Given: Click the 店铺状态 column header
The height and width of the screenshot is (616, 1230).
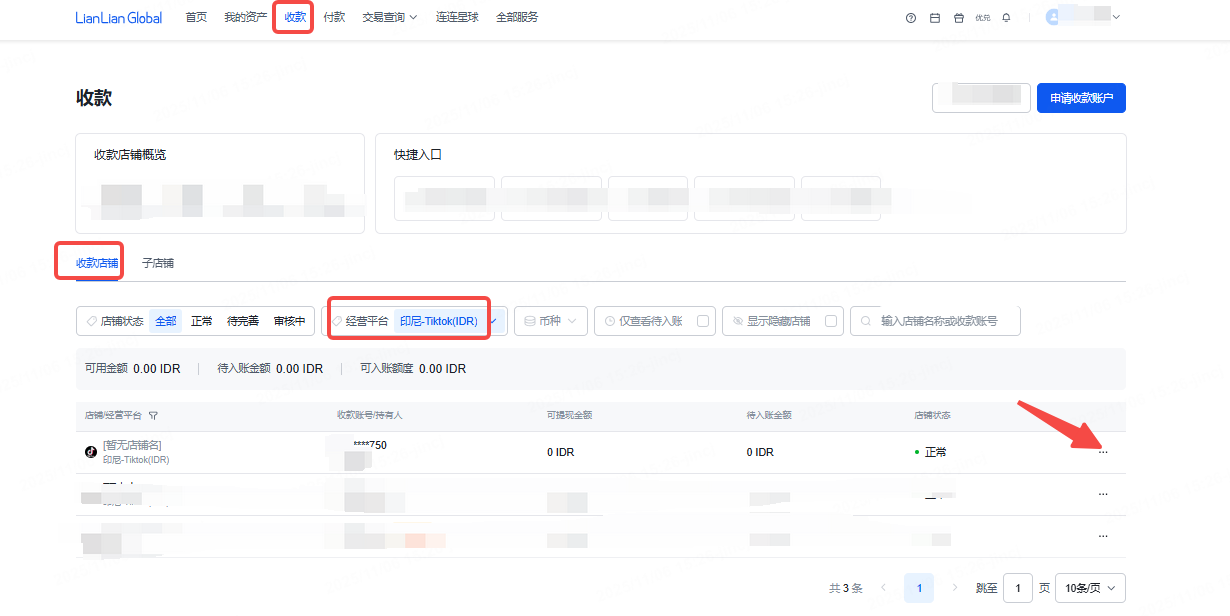Looking at the screenshot, I should (x=933, y=415).
